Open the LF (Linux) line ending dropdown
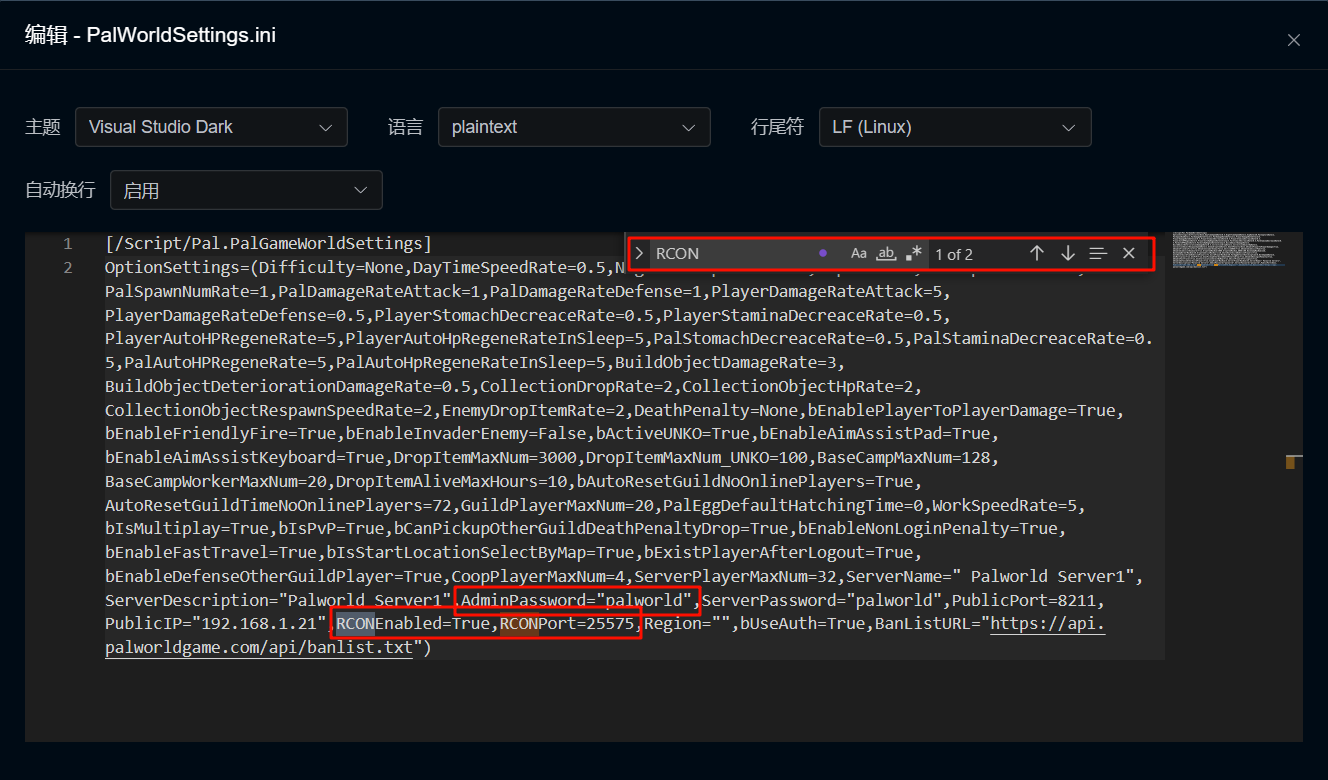Viewport: 1328px width, 780px height. [x=955, y=127]
